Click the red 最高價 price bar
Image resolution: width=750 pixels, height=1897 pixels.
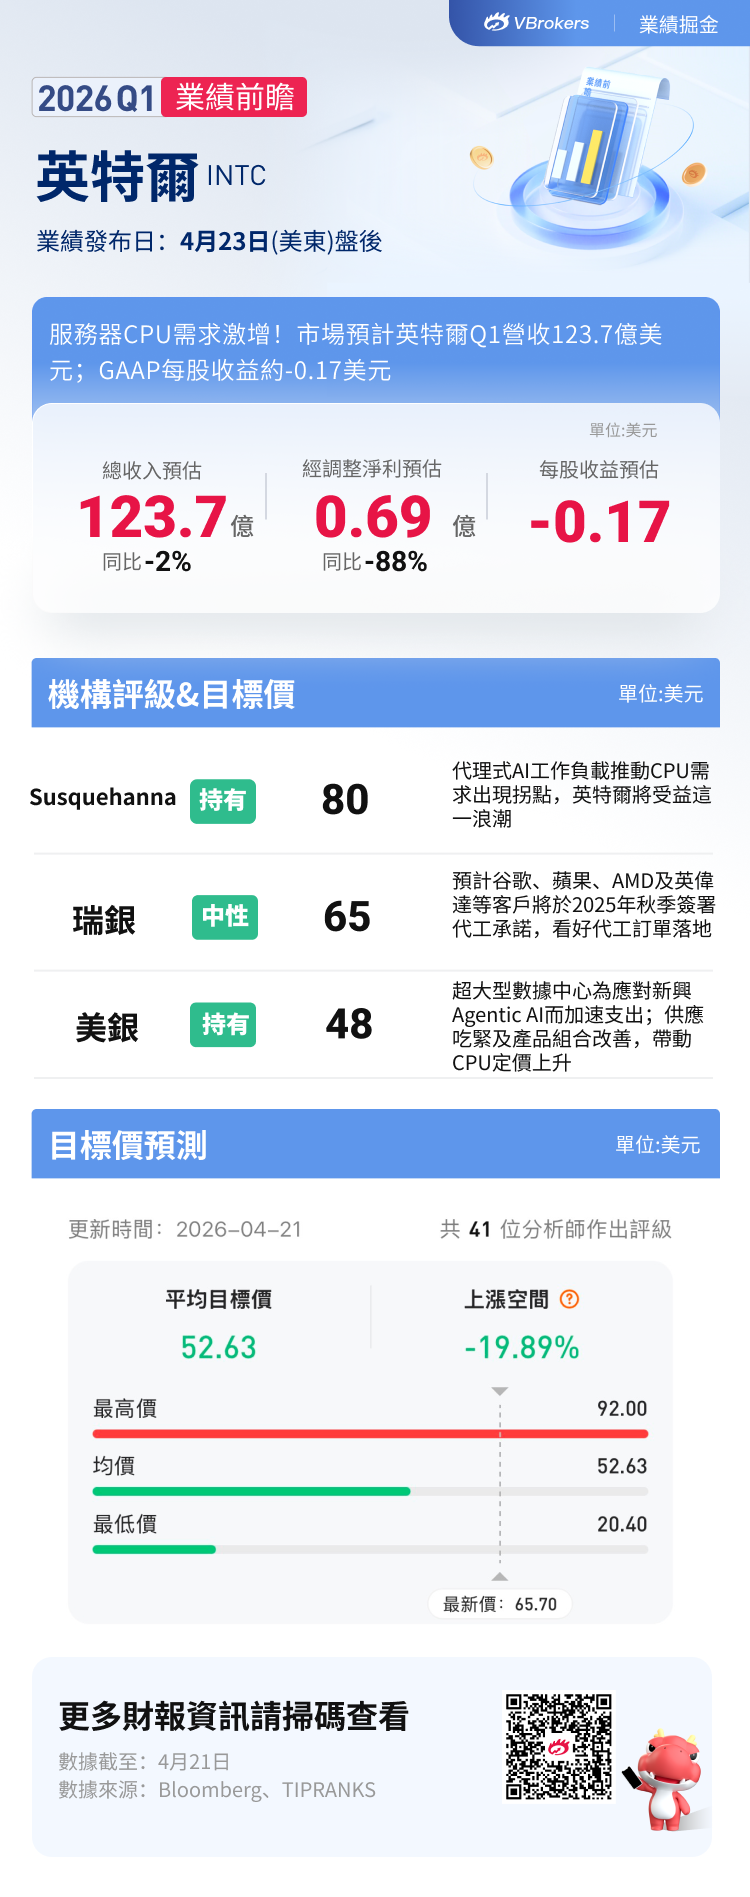click(370, 1434)
